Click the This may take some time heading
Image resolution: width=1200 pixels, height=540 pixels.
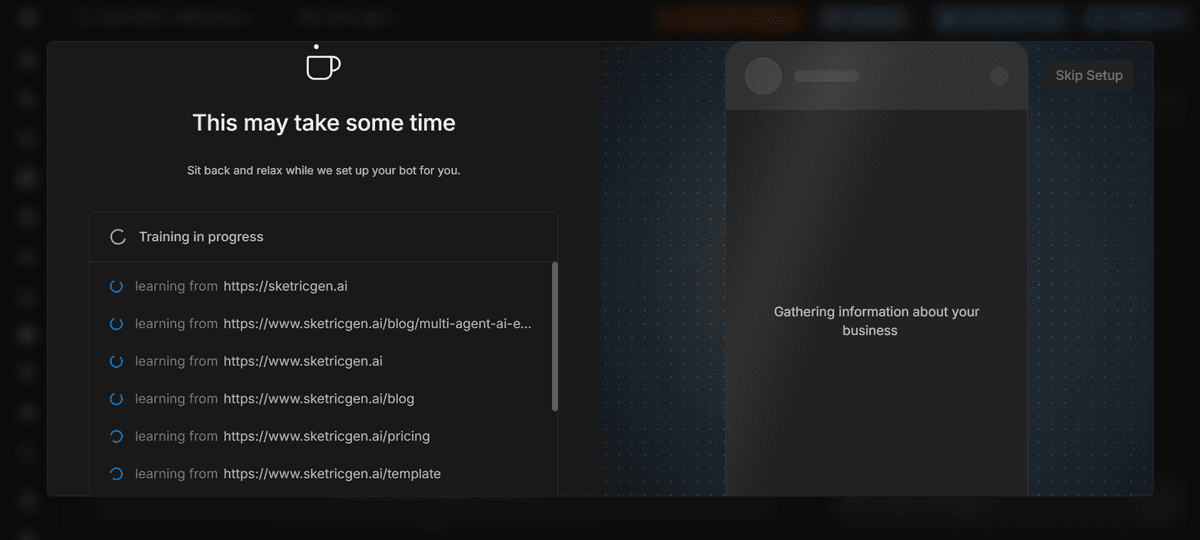[x=324, y=123]
